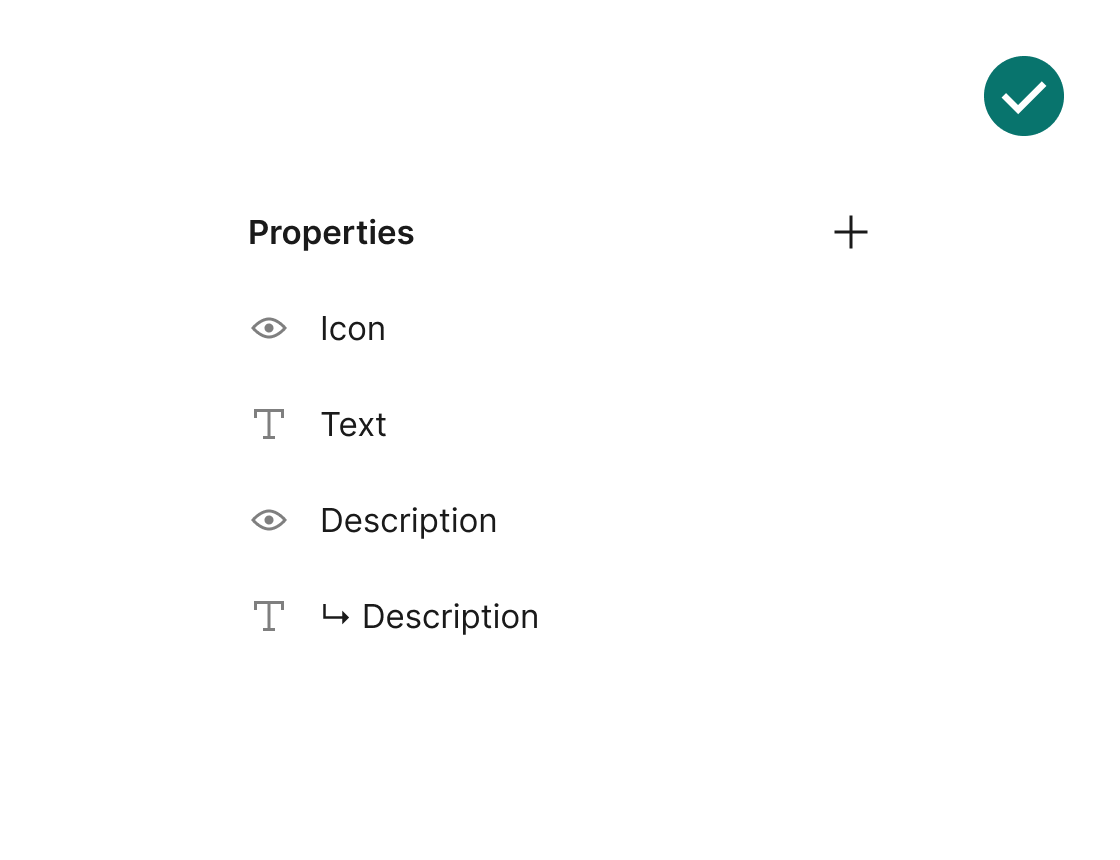The image size is (1120, 860).
Task: Choose the Icon row in the Properties list
Action: (x=352, y=328)
